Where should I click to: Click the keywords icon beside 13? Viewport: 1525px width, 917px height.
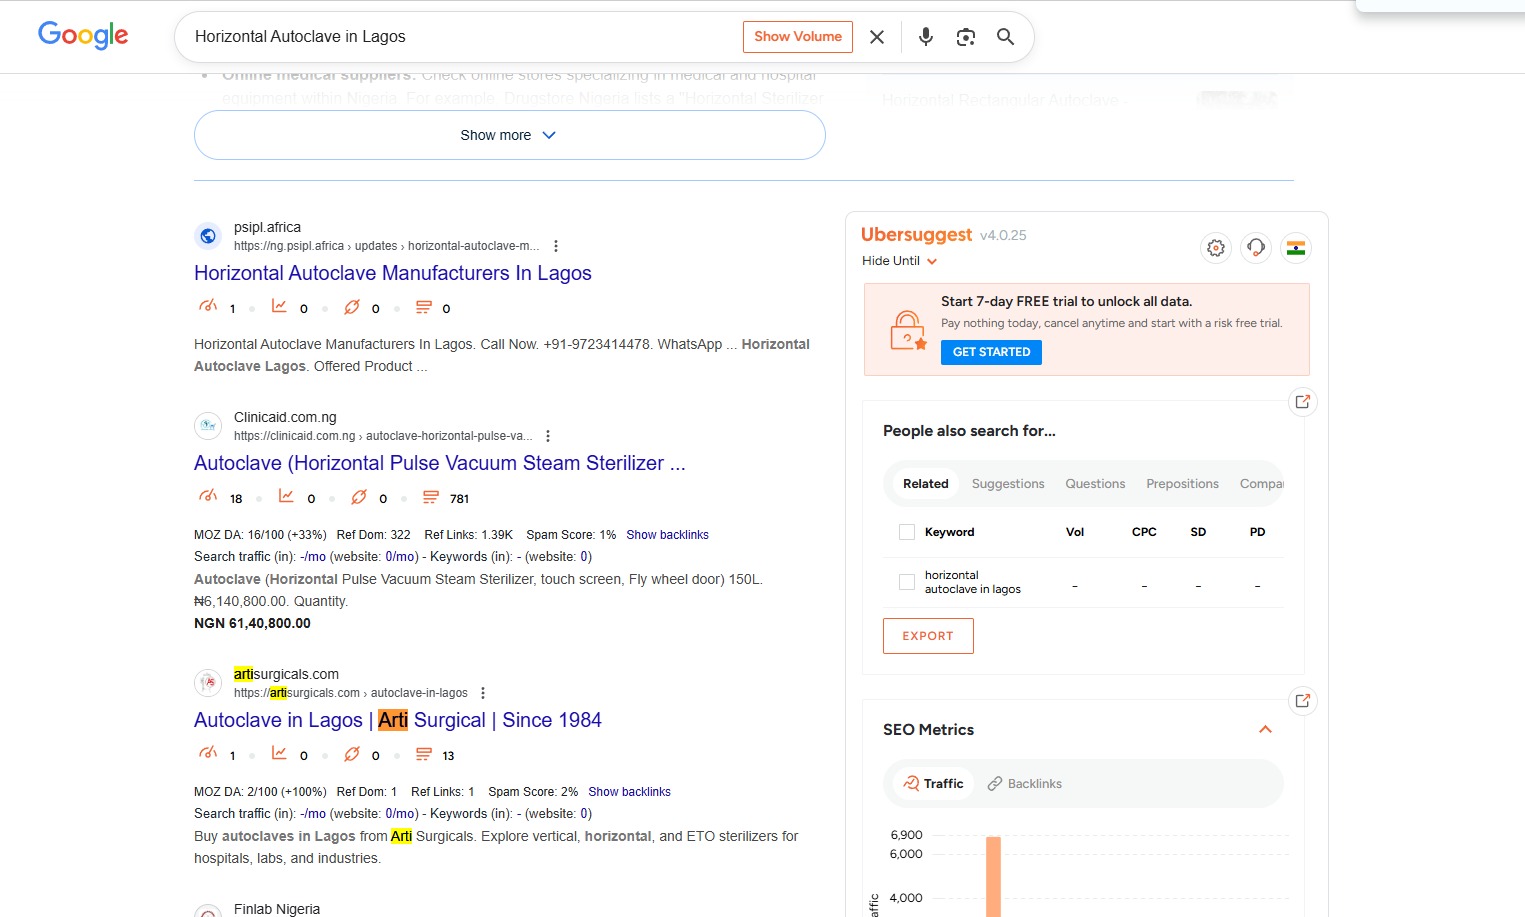[424, 753]
